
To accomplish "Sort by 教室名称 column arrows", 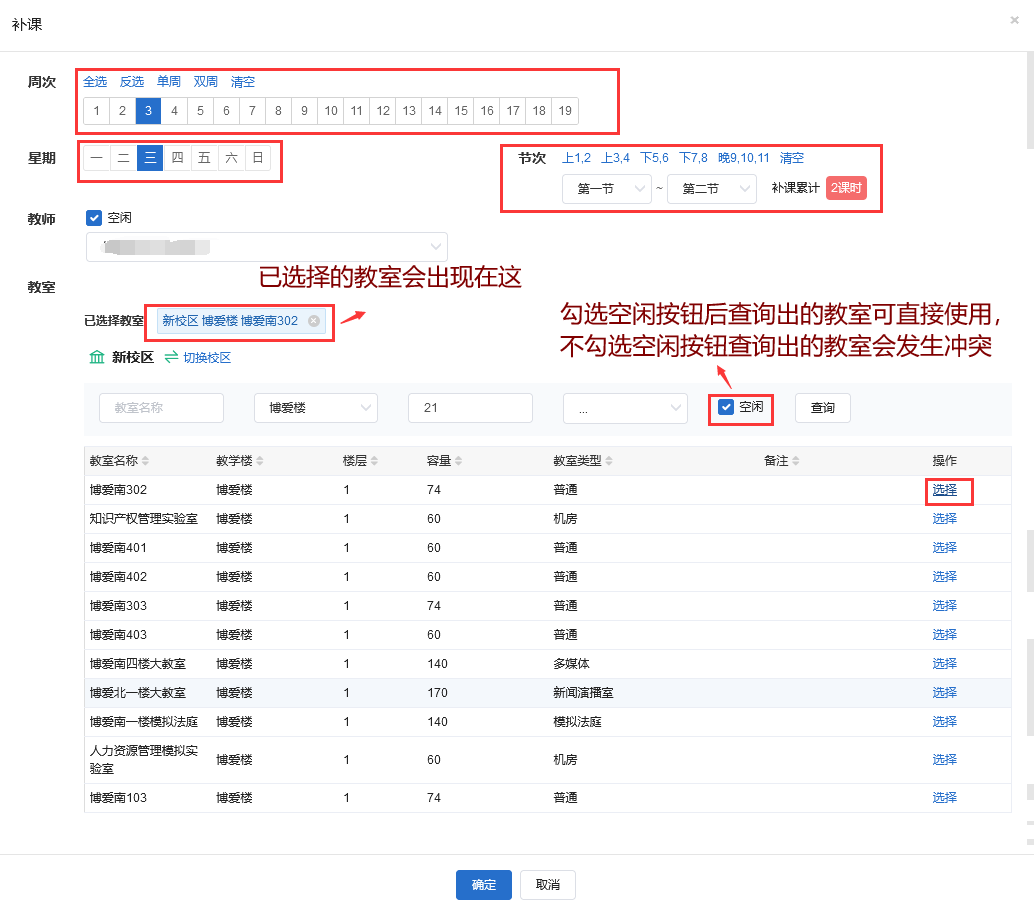I will point(146,461).
